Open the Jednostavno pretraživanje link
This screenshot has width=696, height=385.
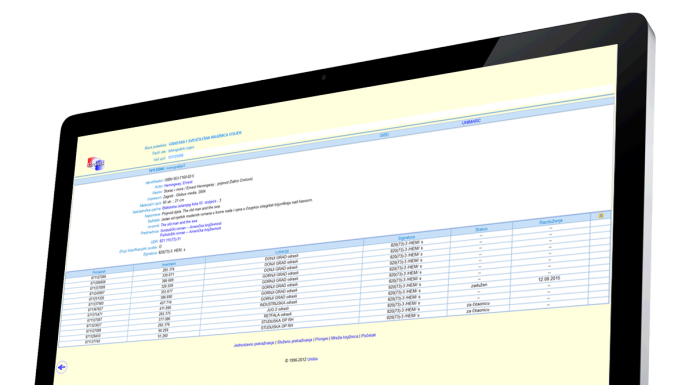pyautogui.click(x=254, y=344)
